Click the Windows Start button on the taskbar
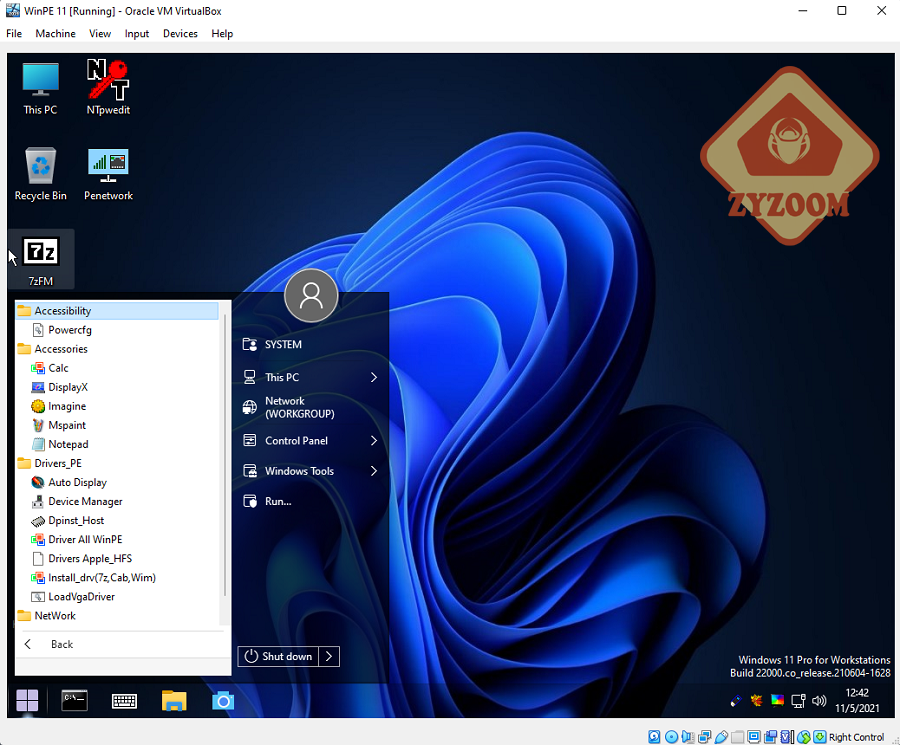This screenshot has width=900, height=745. click(x=27, y=701)
